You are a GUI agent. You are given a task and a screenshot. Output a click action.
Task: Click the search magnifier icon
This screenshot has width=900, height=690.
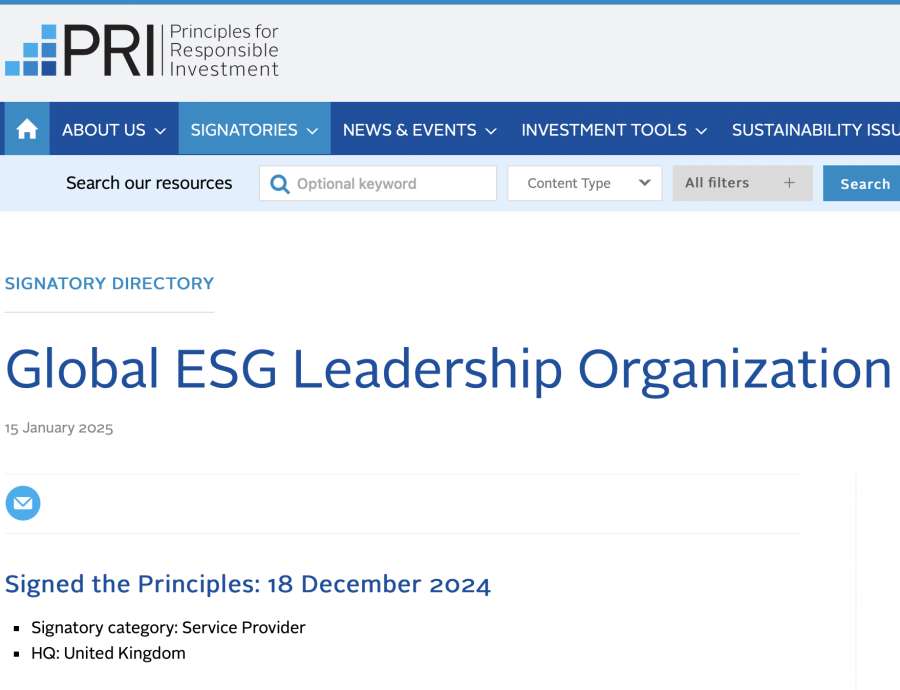pos(280,184)
